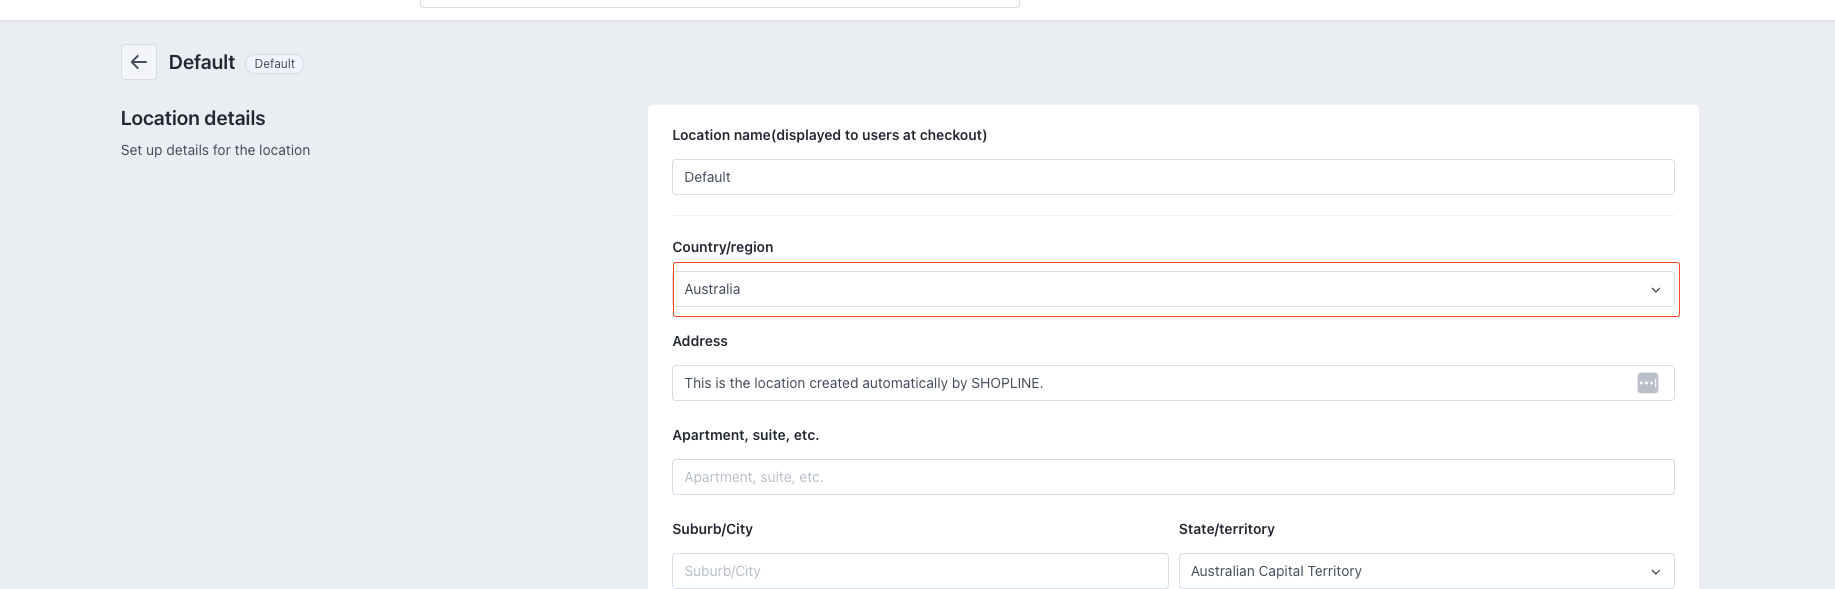
Task: Click the Suburb/City label
Action: pos(712,529)
